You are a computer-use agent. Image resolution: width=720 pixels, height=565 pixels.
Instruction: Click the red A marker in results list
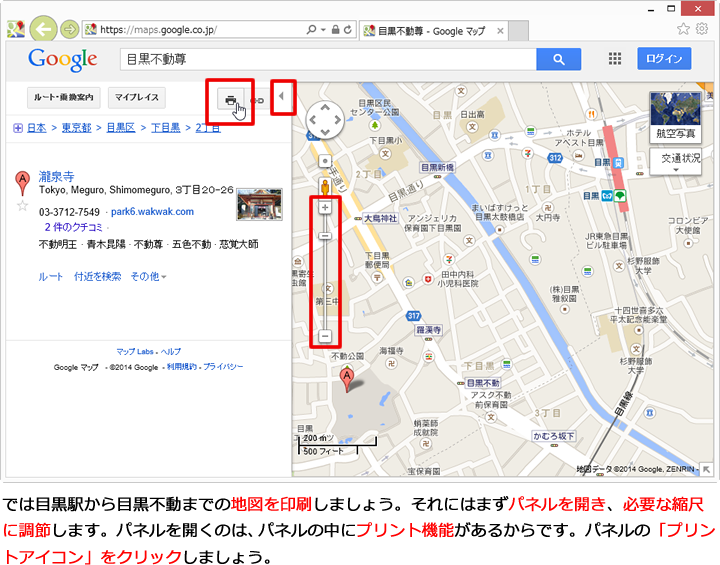[x=22, y=183]
